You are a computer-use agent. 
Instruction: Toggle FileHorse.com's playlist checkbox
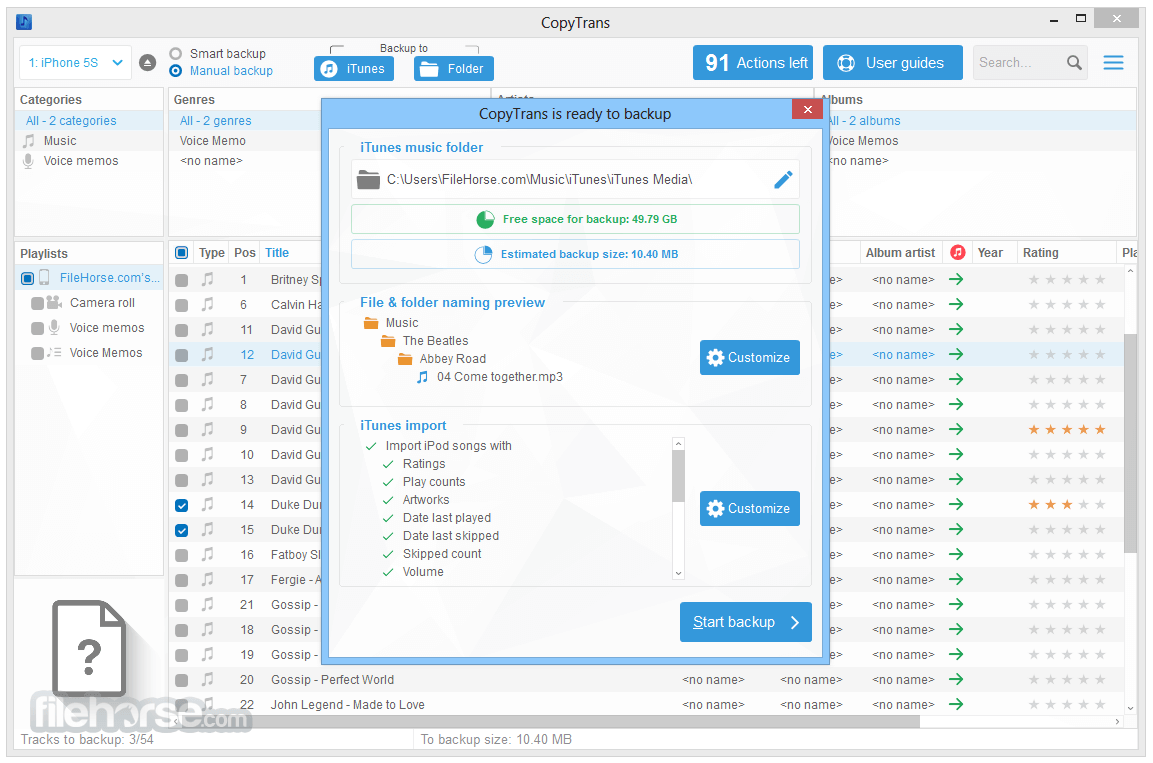point(27,278)
